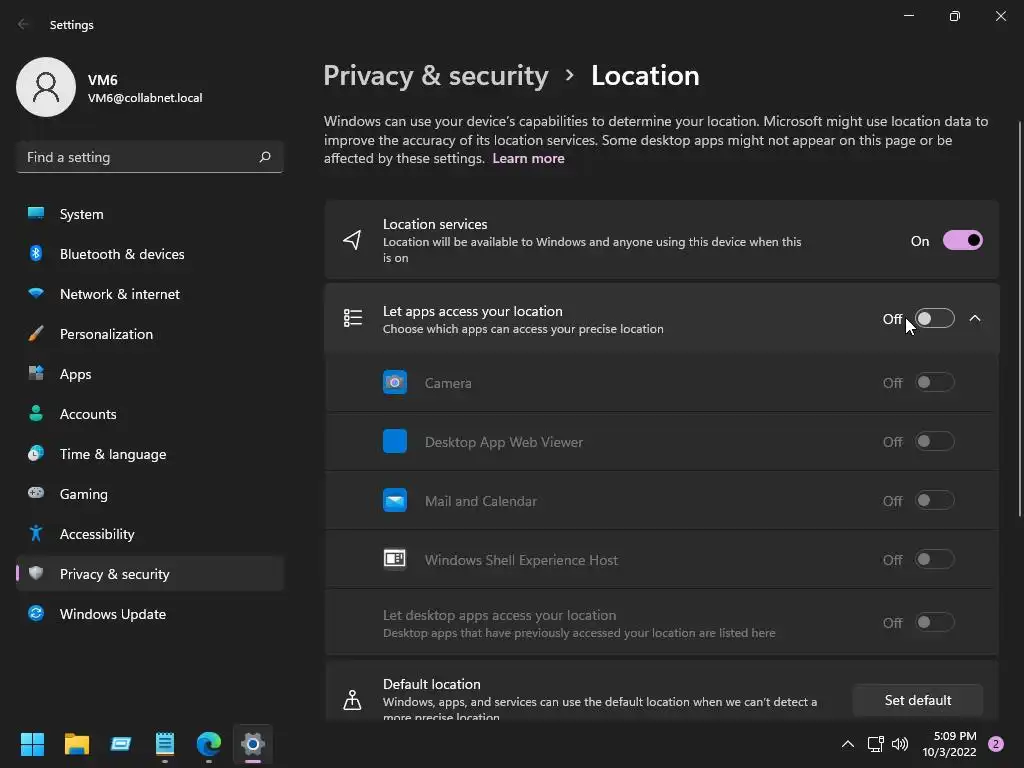Click the Privacy & security breadcrumb
Screen dimensions: 1024x768
click(436, 76)
